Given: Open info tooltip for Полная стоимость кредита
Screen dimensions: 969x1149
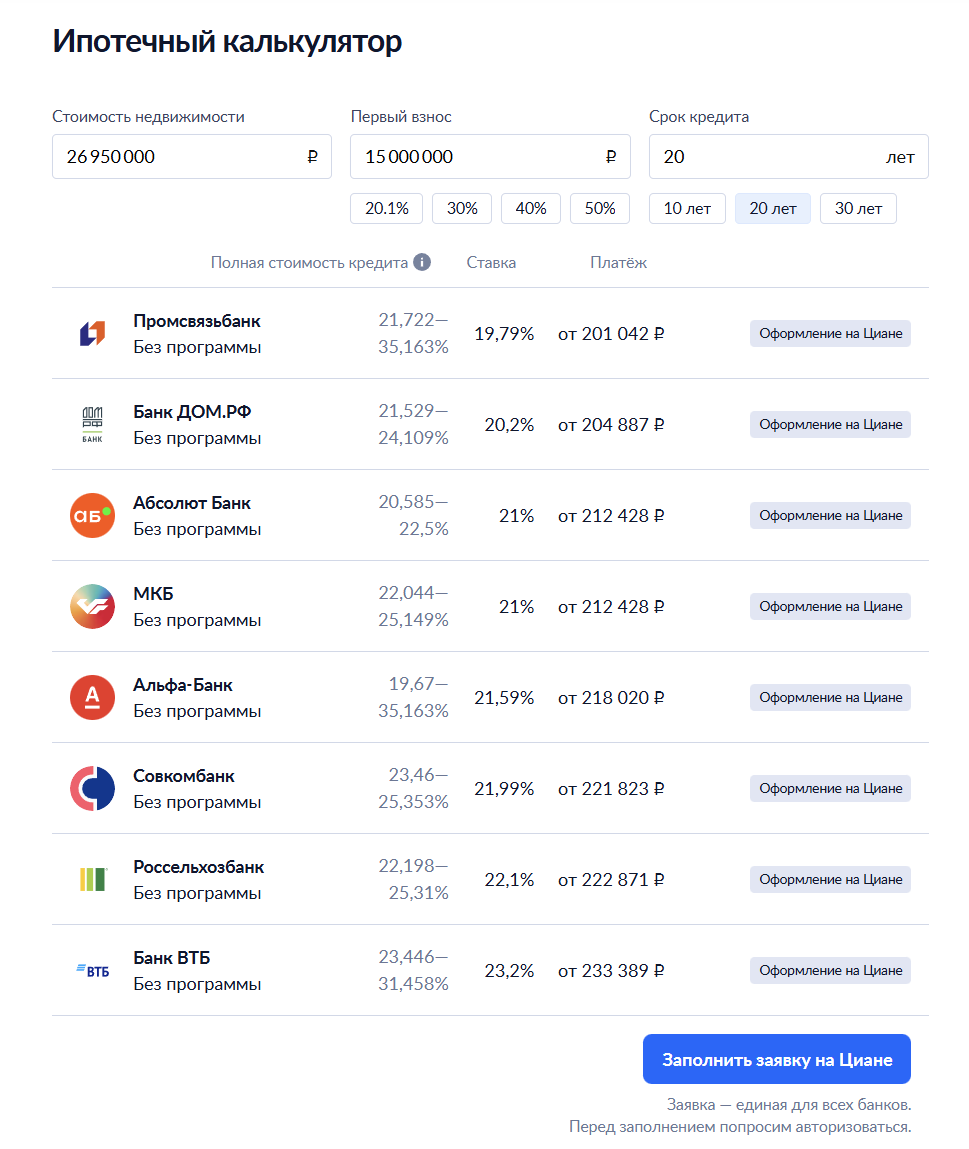Looking at the screenshot, I should pos(422,263).
